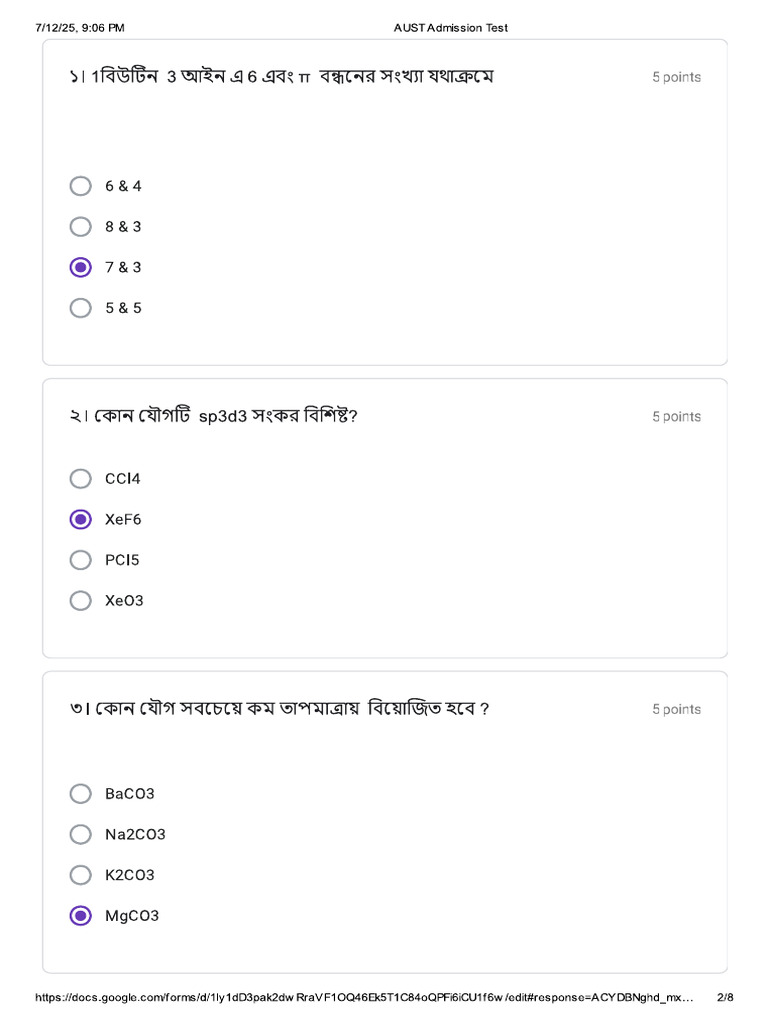The image size is (768, 1024).
Task: Select the "6 & 4" radio option
Action: click(x=81, y=186)
